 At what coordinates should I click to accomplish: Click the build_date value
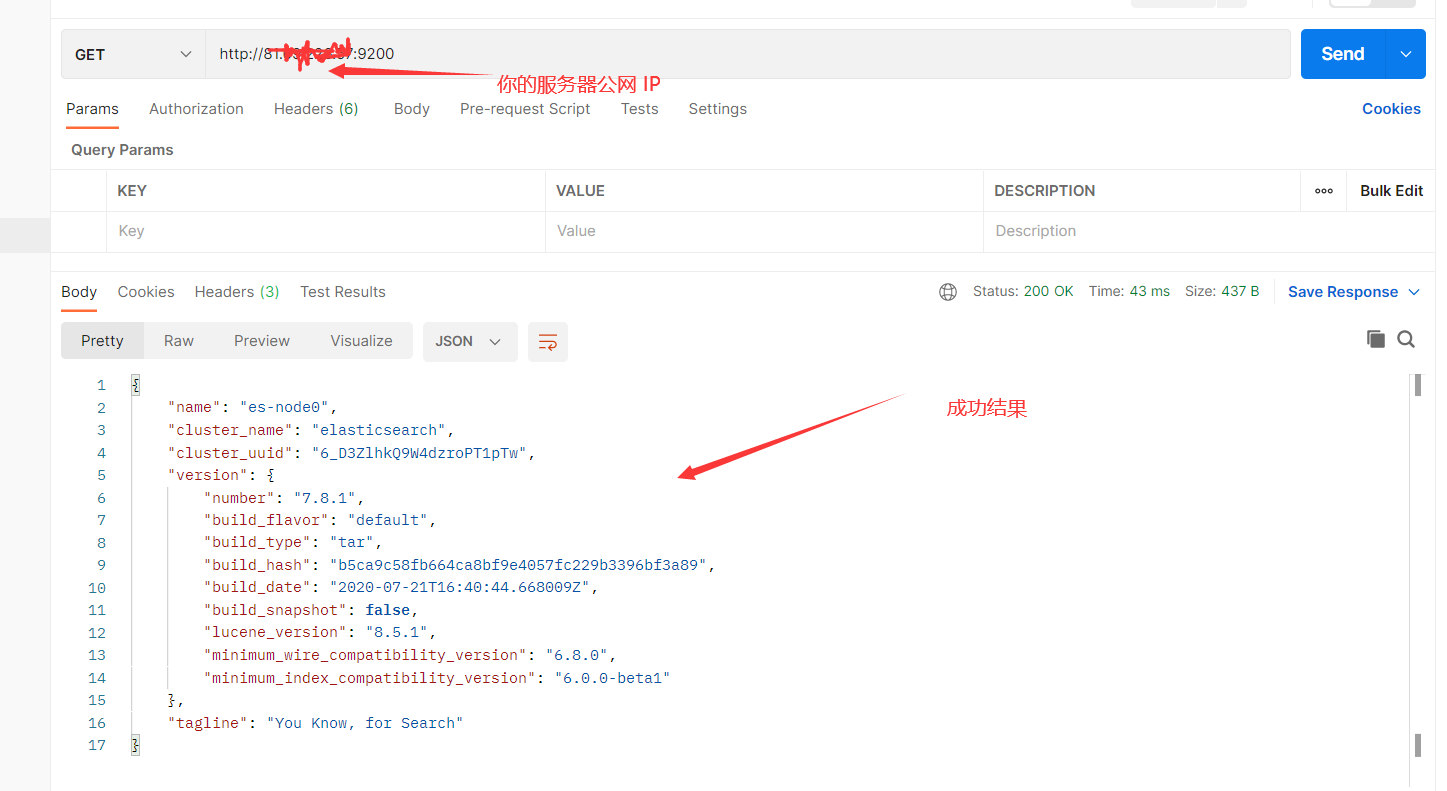pyautogui.click(x=460, y=588)
